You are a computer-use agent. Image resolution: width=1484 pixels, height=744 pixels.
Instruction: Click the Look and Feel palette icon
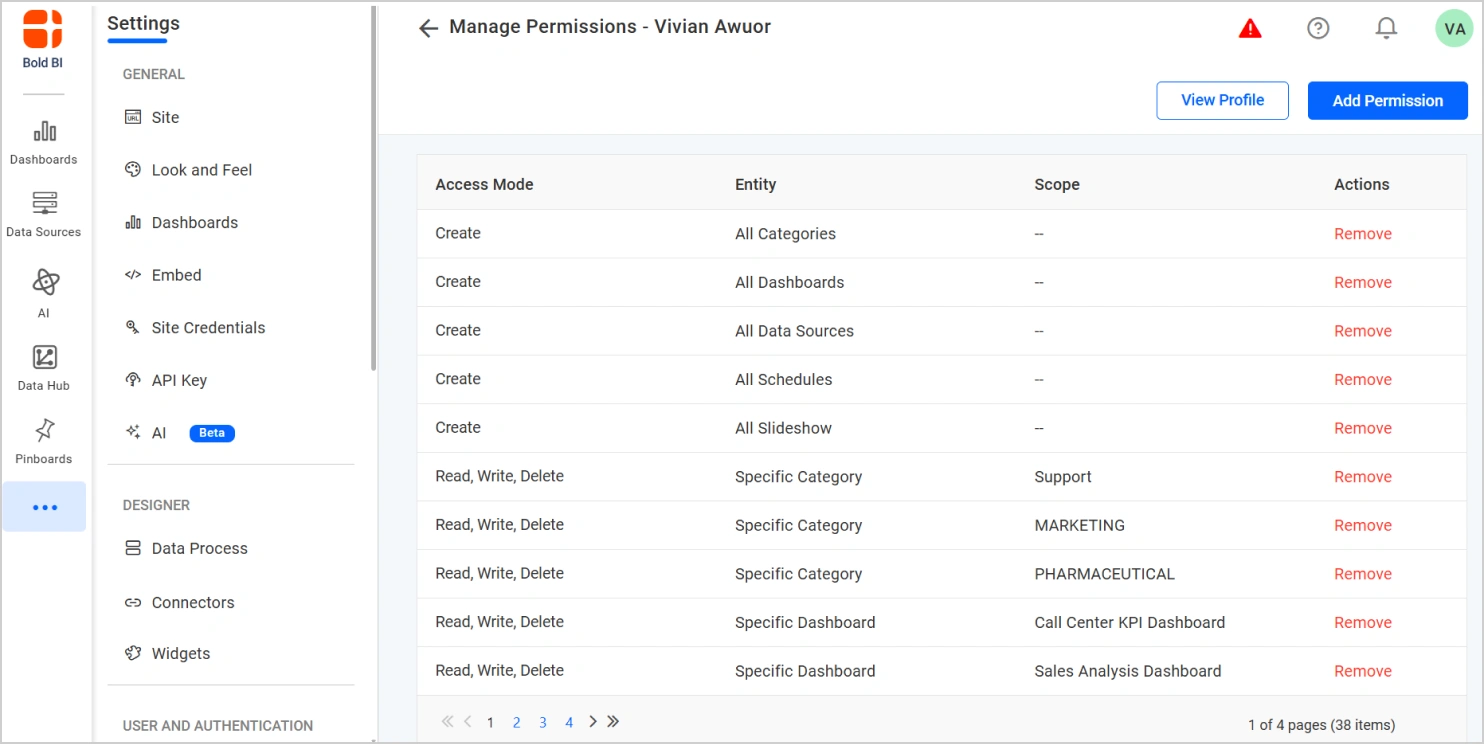pos(133,169)
